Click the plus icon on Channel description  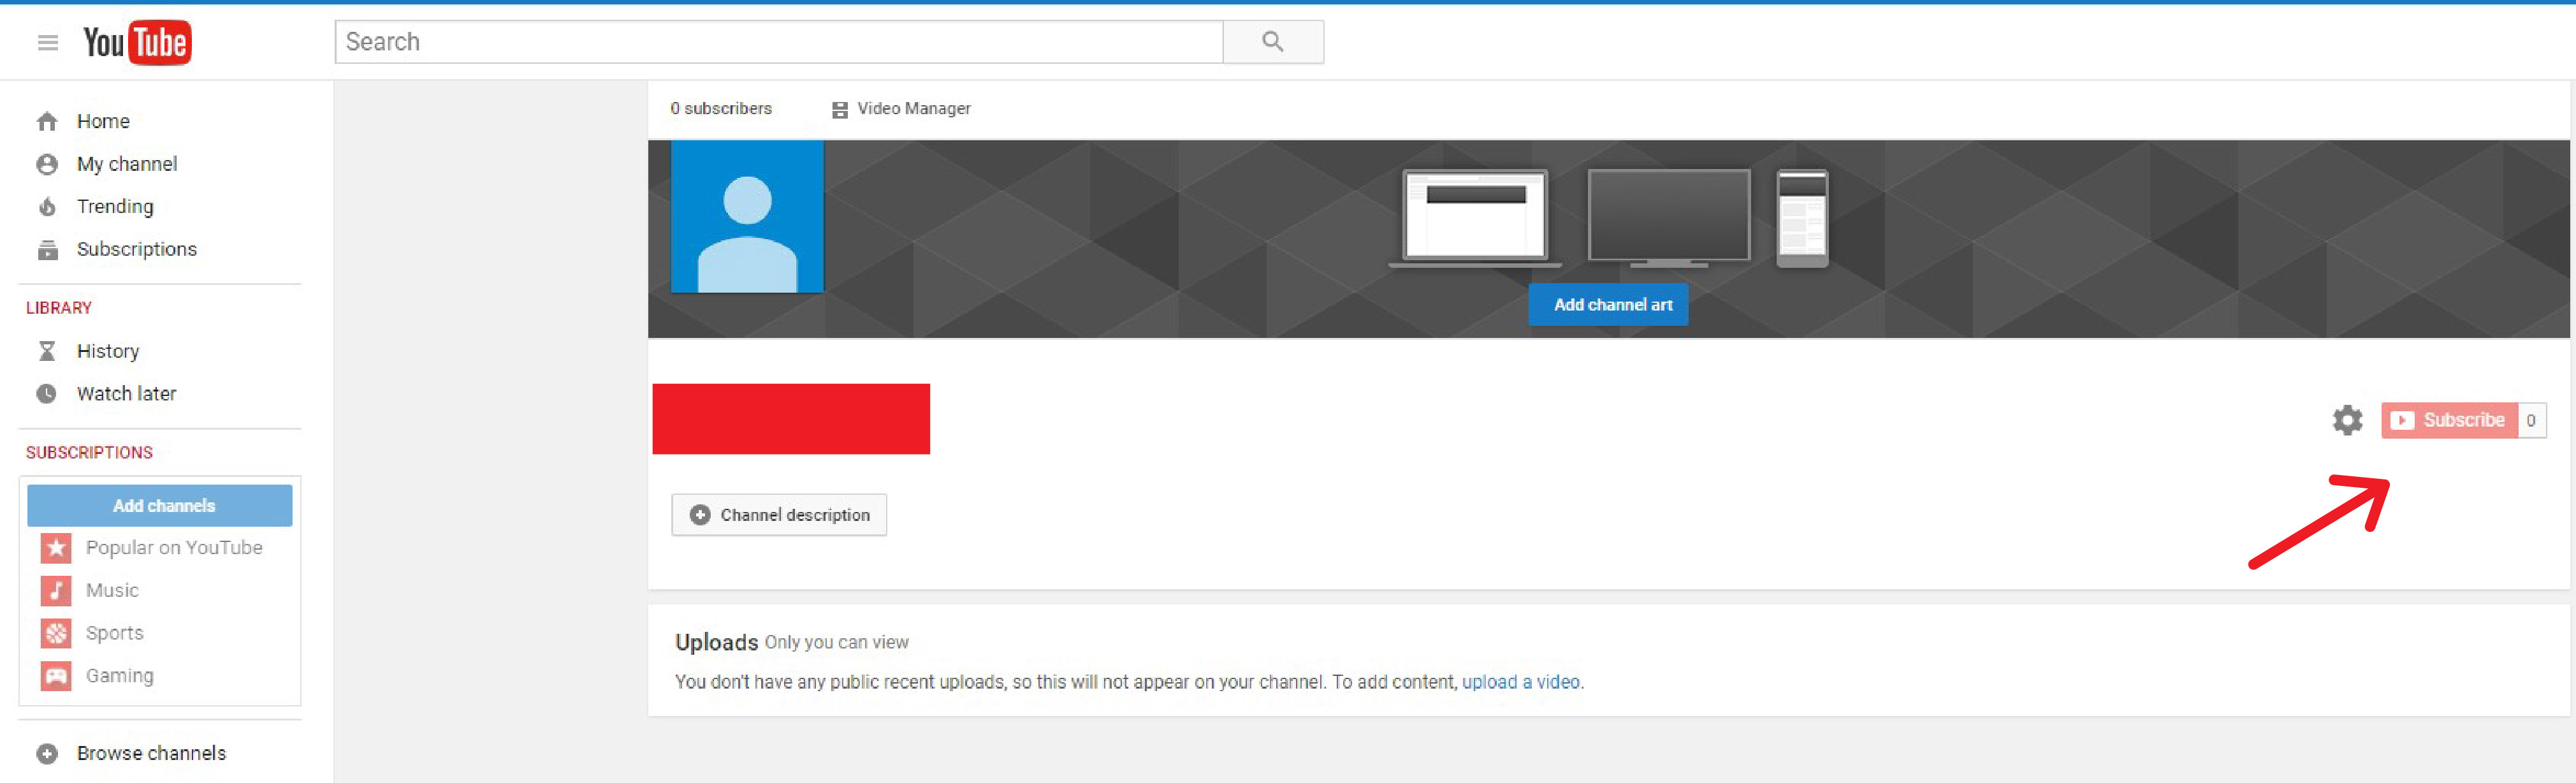pyautogui.click(x=700, y=515)
